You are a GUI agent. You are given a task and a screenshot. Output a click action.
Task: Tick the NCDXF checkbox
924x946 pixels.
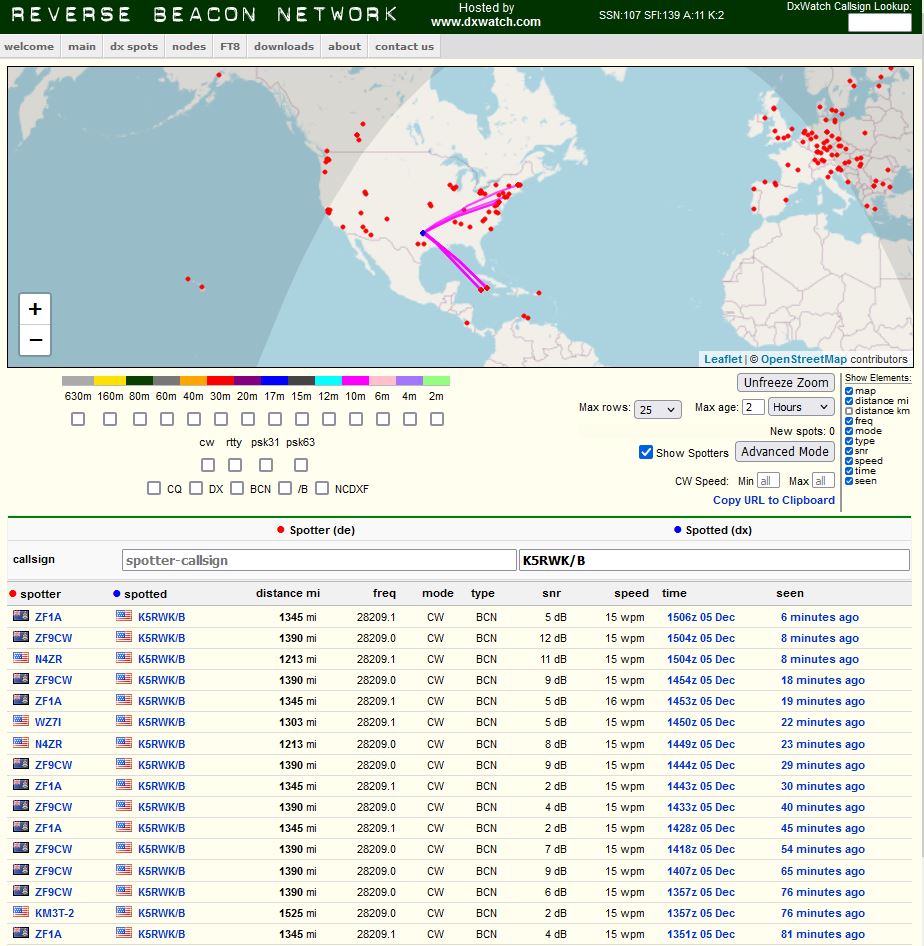pos(322,488)
